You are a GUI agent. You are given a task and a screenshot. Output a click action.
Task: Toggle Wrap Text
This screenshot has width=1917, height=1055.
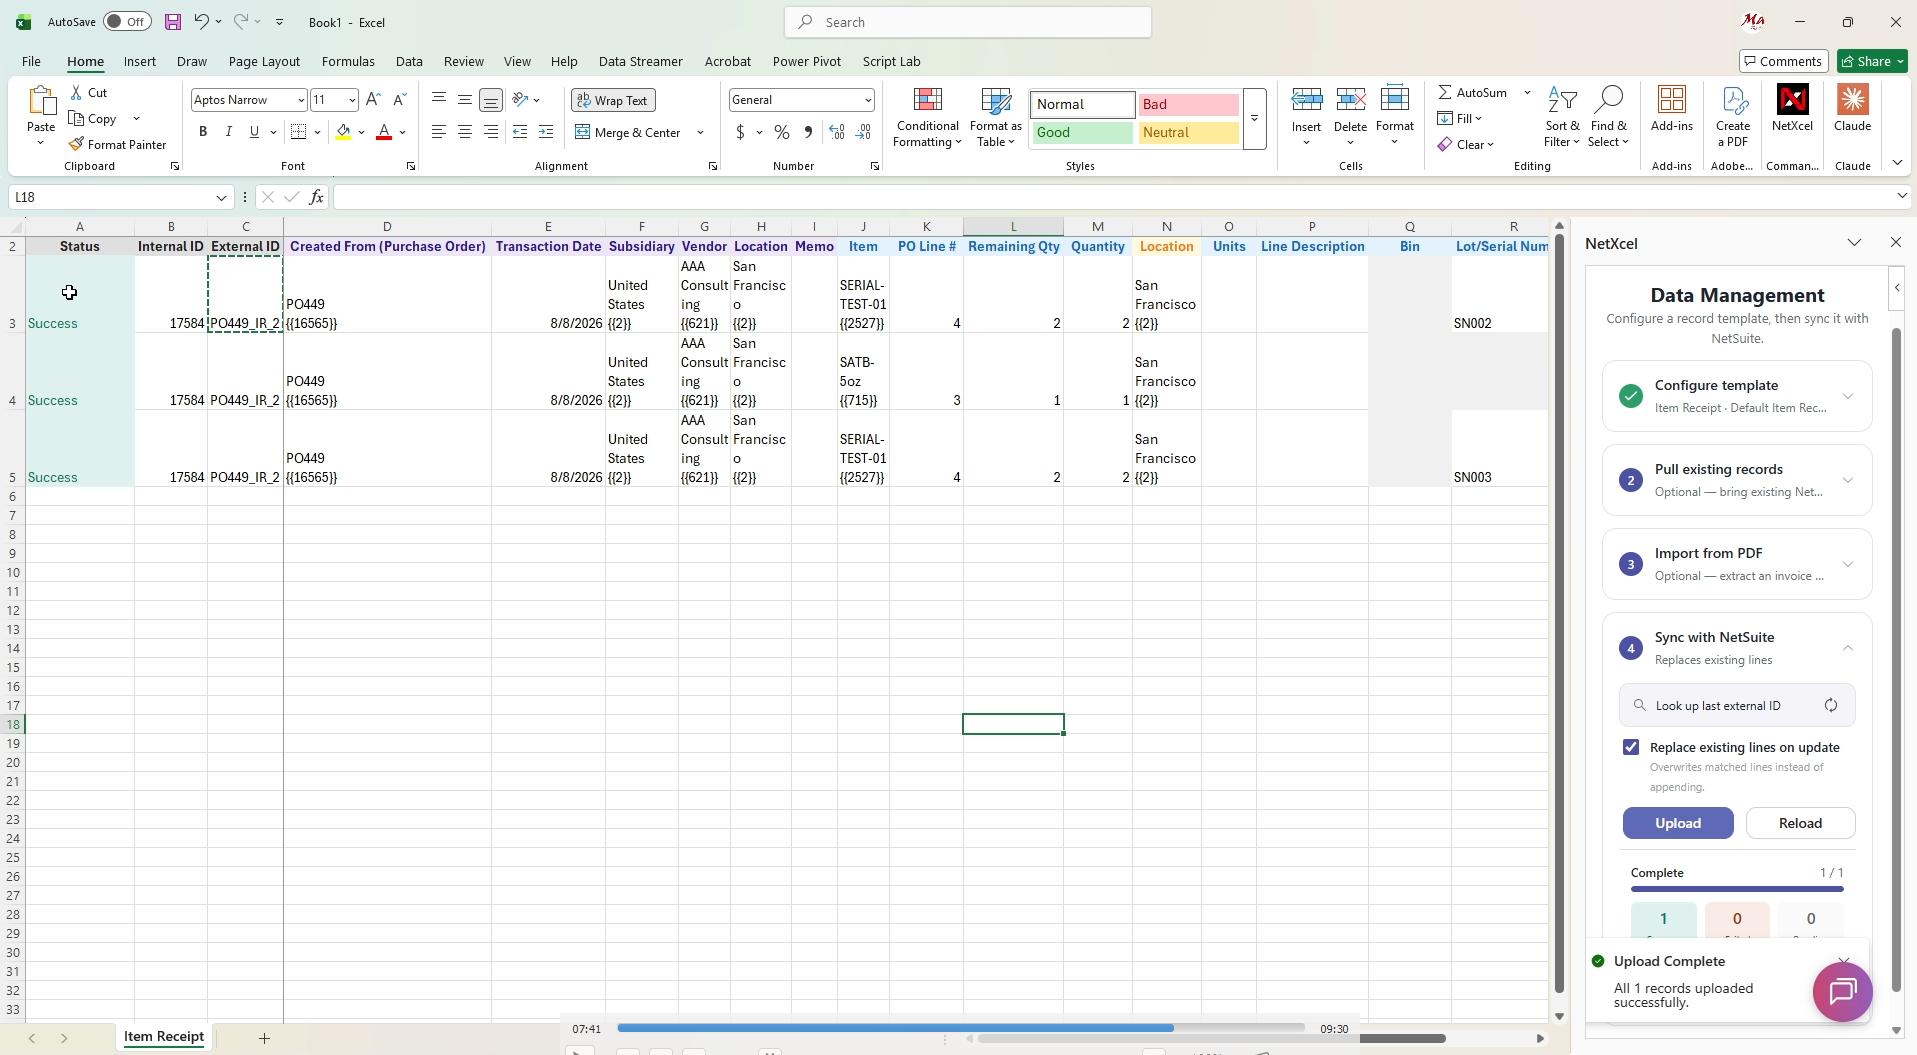[613, 100]
